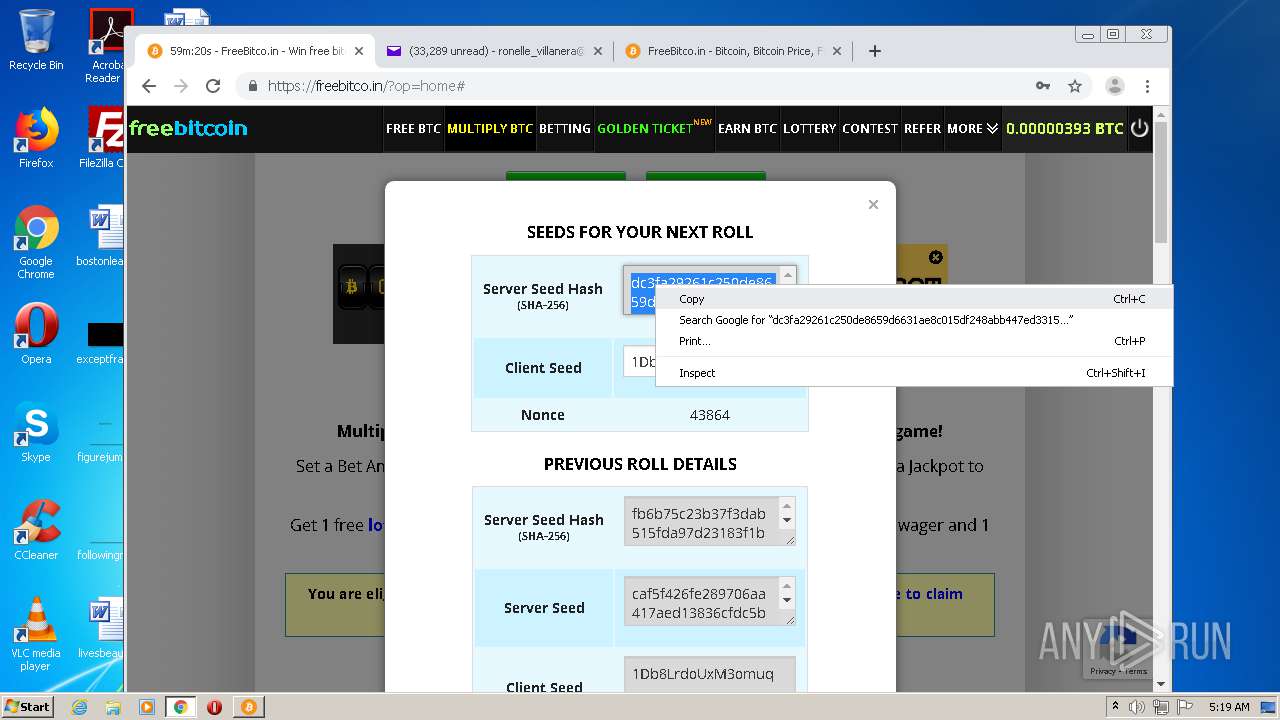Click the bitcoin taskbar icon
Screen dimensions: 1280x720
(249, 707)
